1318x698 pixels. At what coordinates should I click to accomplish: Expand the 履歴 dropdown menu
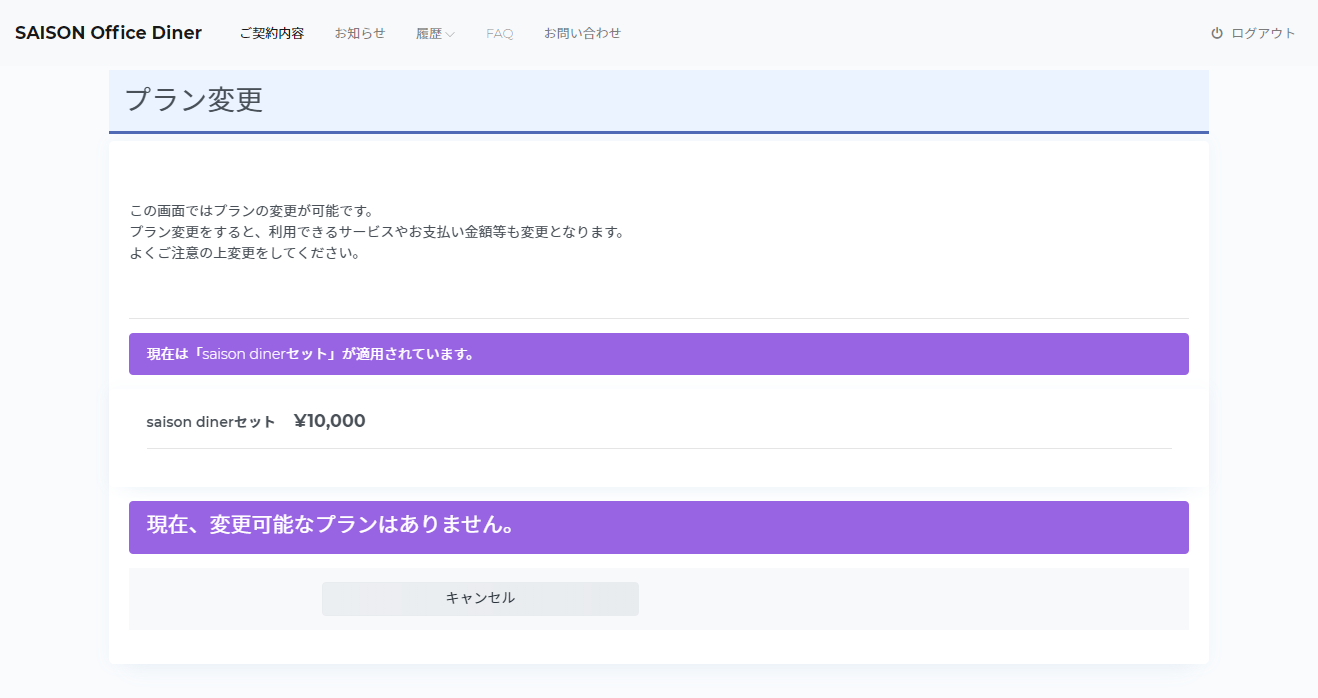click(x=435, y=33)
